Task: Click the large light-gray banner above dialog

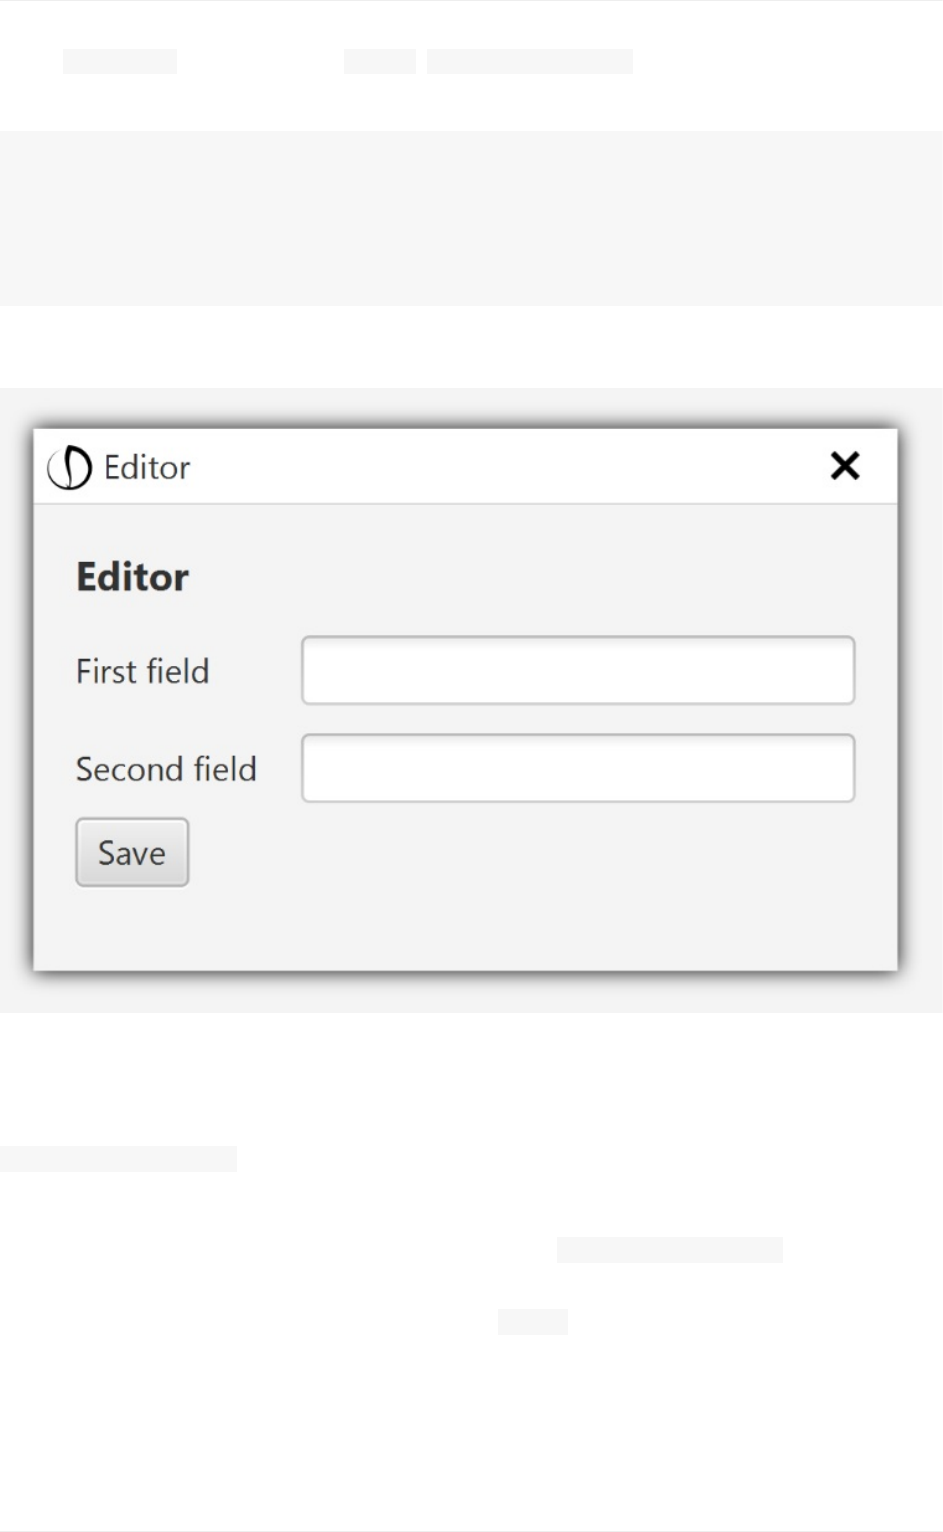Action: click(471, 218)
